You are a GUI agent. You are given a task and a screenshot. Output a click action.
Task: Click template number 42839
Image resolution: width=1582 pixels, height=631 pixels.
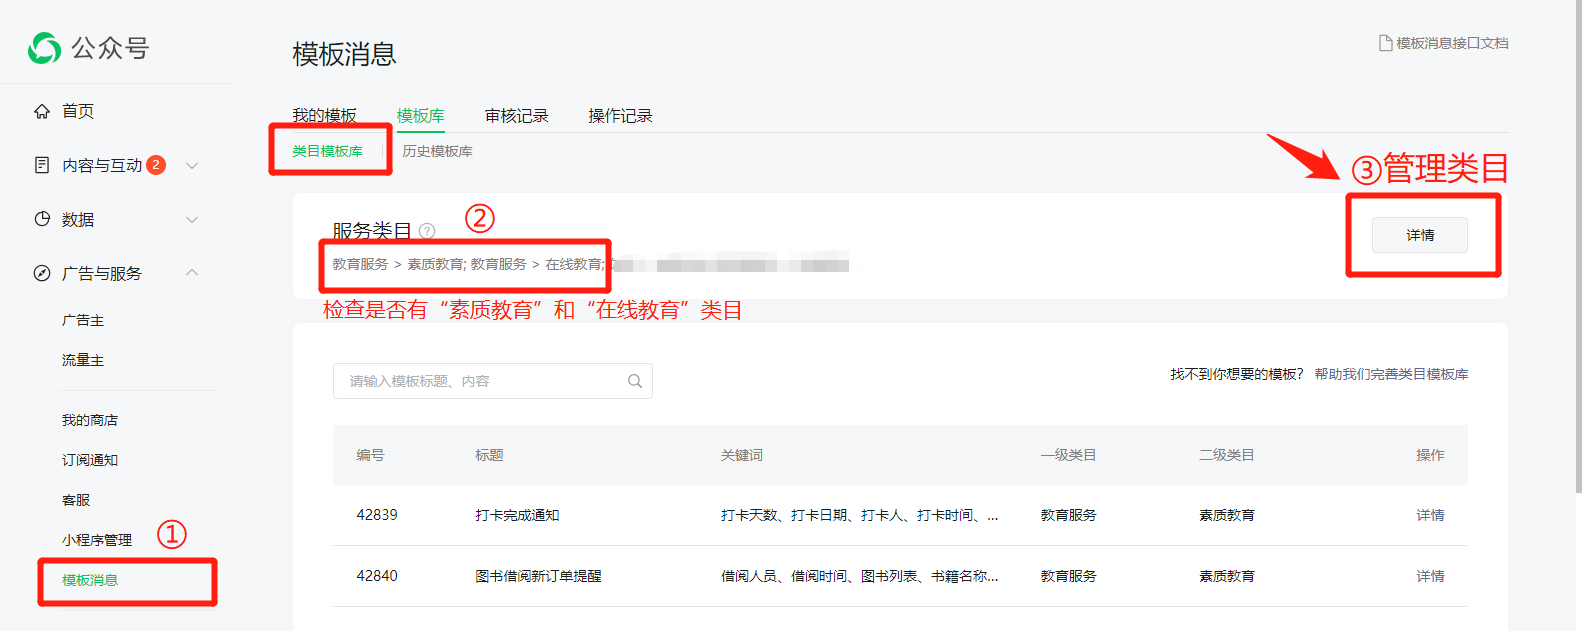click(x=377, y=515)
